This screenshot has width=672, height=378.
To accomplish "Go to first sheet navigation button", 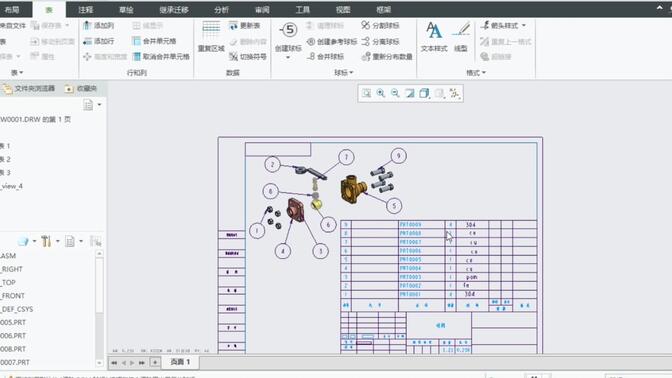I will coord(114,363).
